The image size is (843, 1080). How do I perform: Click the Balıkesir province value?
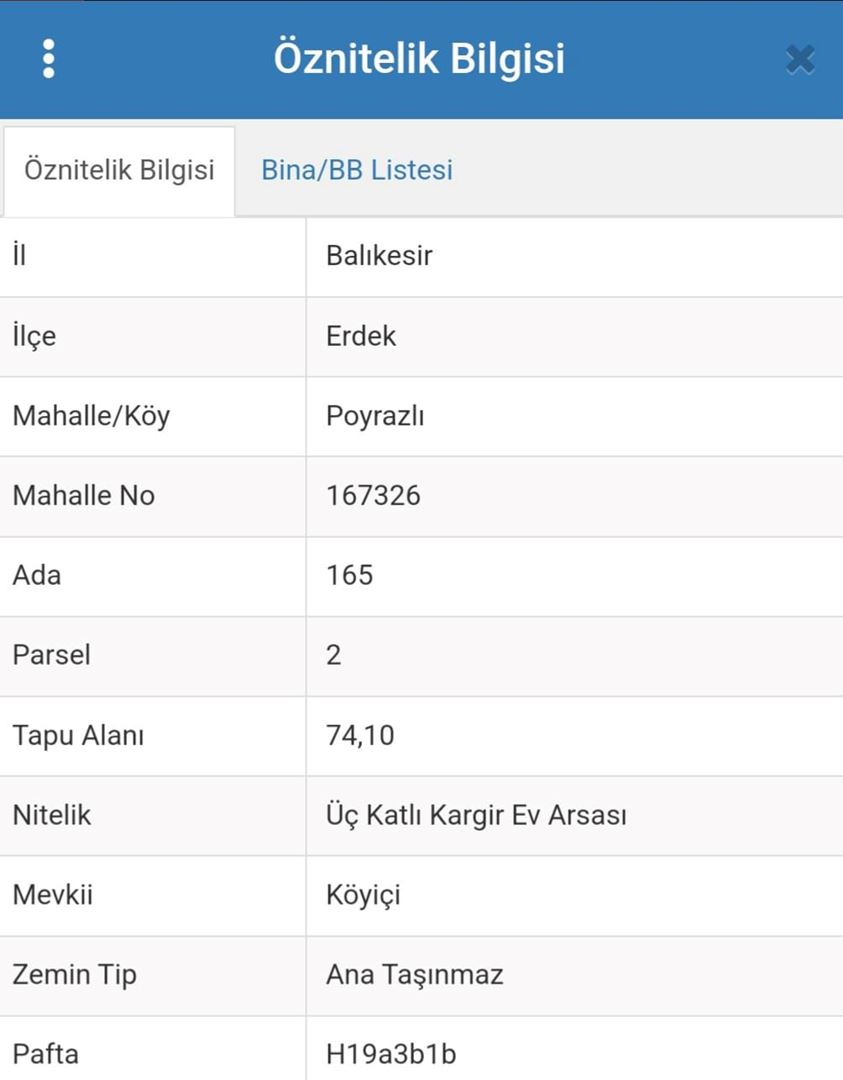pos(379,256)
